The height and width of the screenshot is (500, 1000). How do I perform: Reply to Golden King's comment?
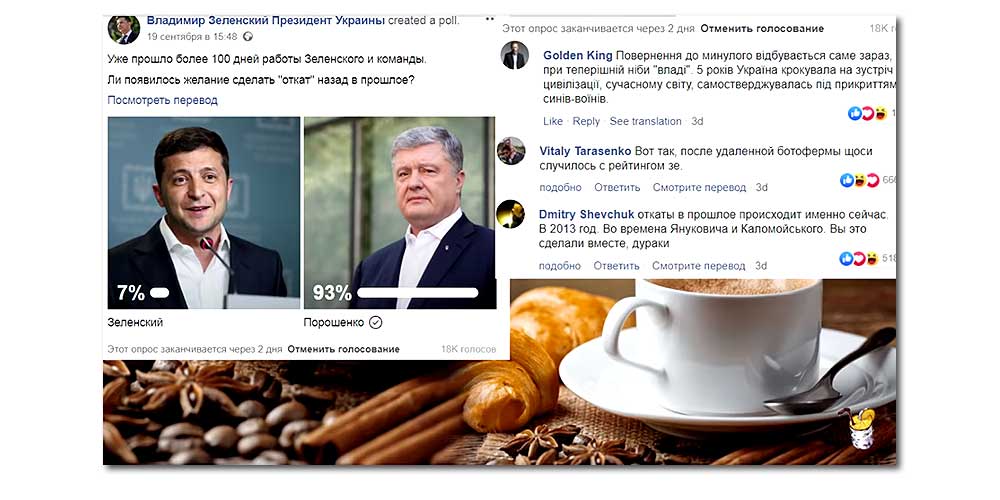tap(586, 121)
